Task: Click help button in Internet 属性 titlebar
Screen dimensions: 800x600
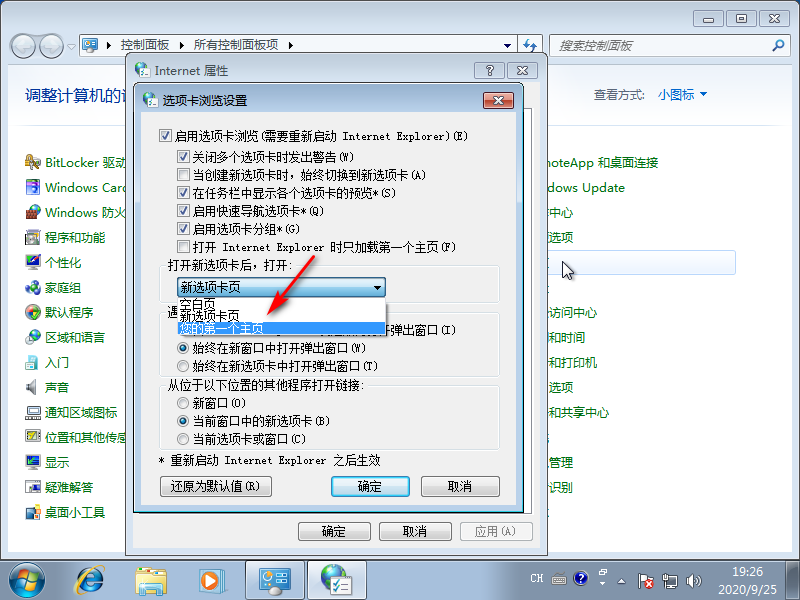Action: [489, 70]
